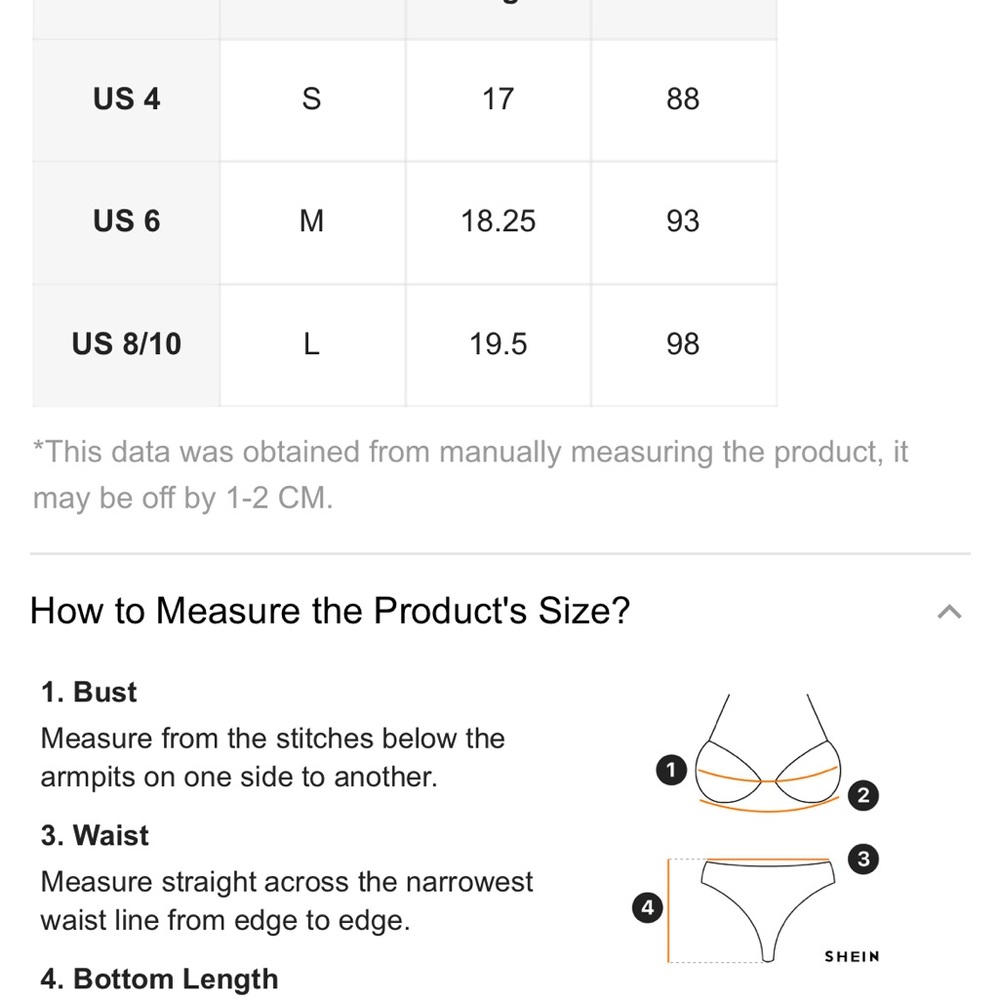Select the US 6 size row header
Viewport: 1000px width, 1000px height.
coord(126,221)
